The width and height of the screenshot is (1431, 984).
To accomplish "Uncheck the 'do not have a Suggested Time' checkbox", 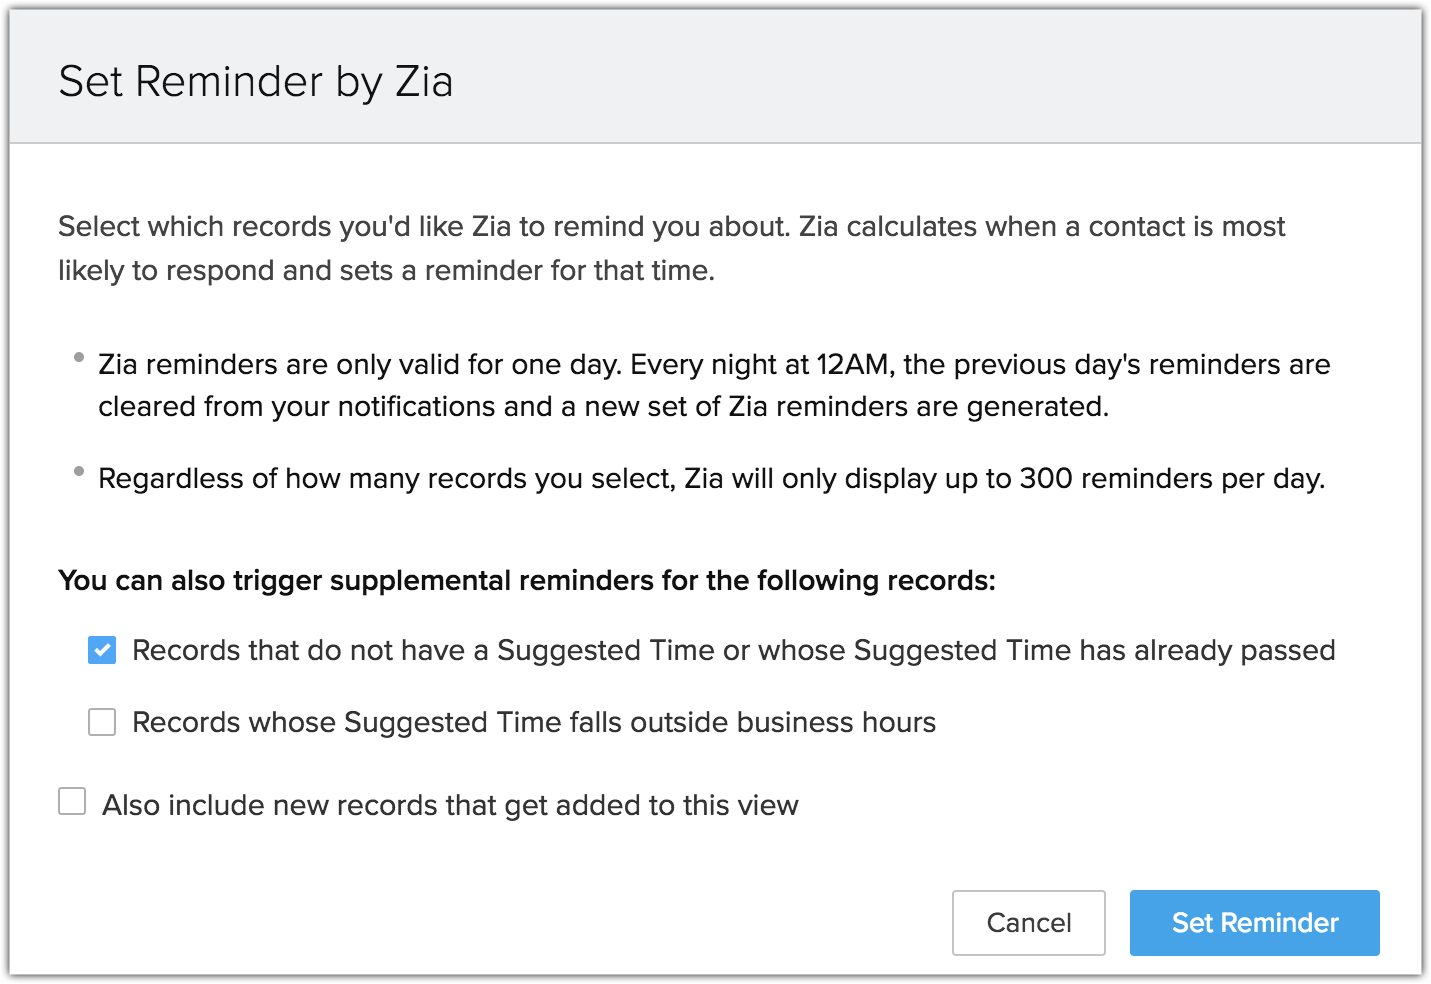I will click(x=102, y=650).
